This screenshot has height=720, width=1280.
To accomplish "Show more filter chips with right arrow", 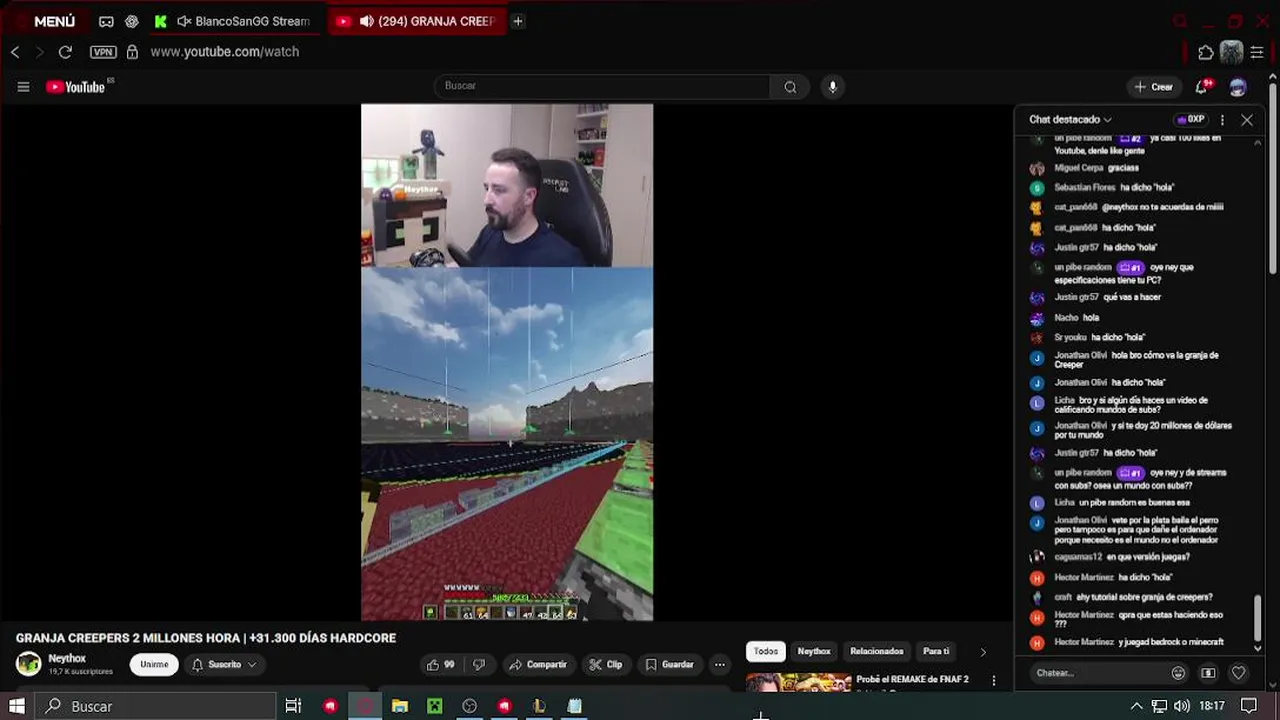I will point(983,652).
